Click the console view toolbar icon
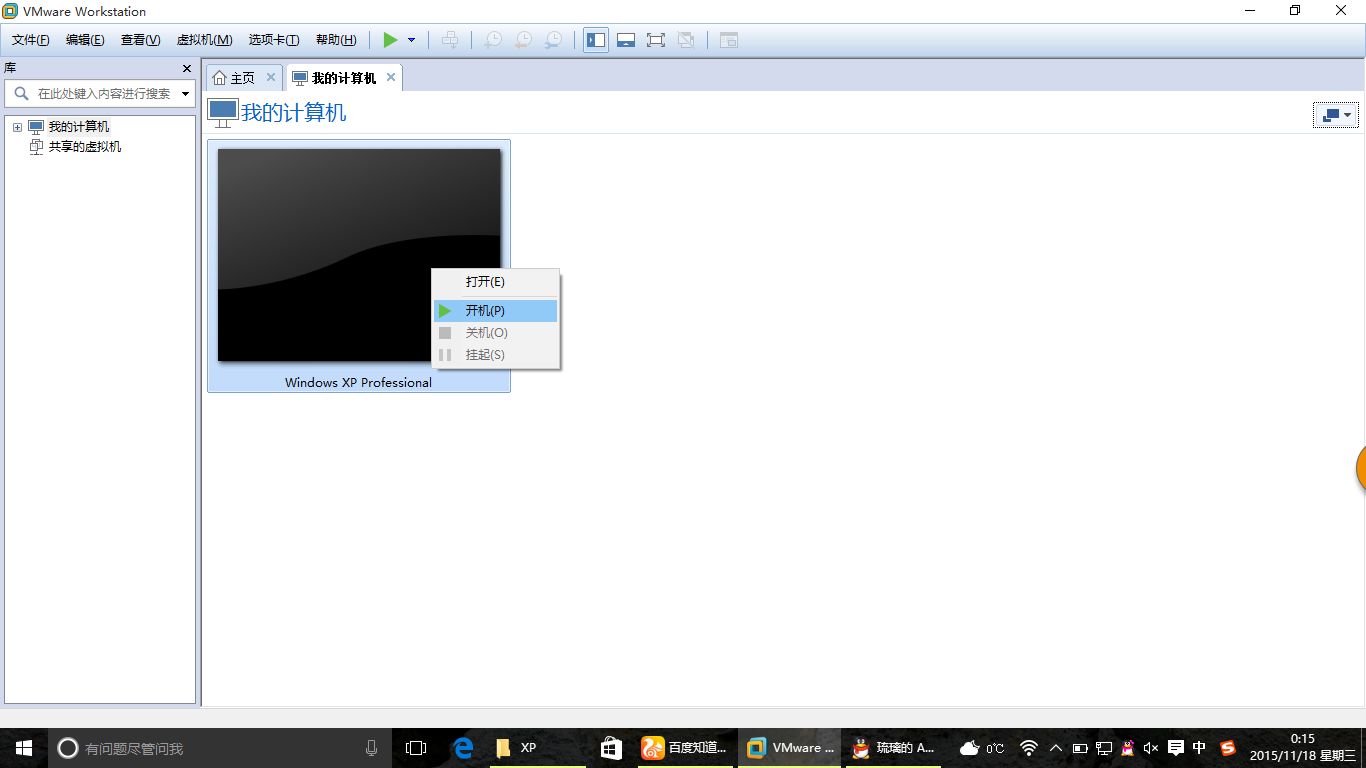This screenshot has width=1366, height=768. pos(729,40)
